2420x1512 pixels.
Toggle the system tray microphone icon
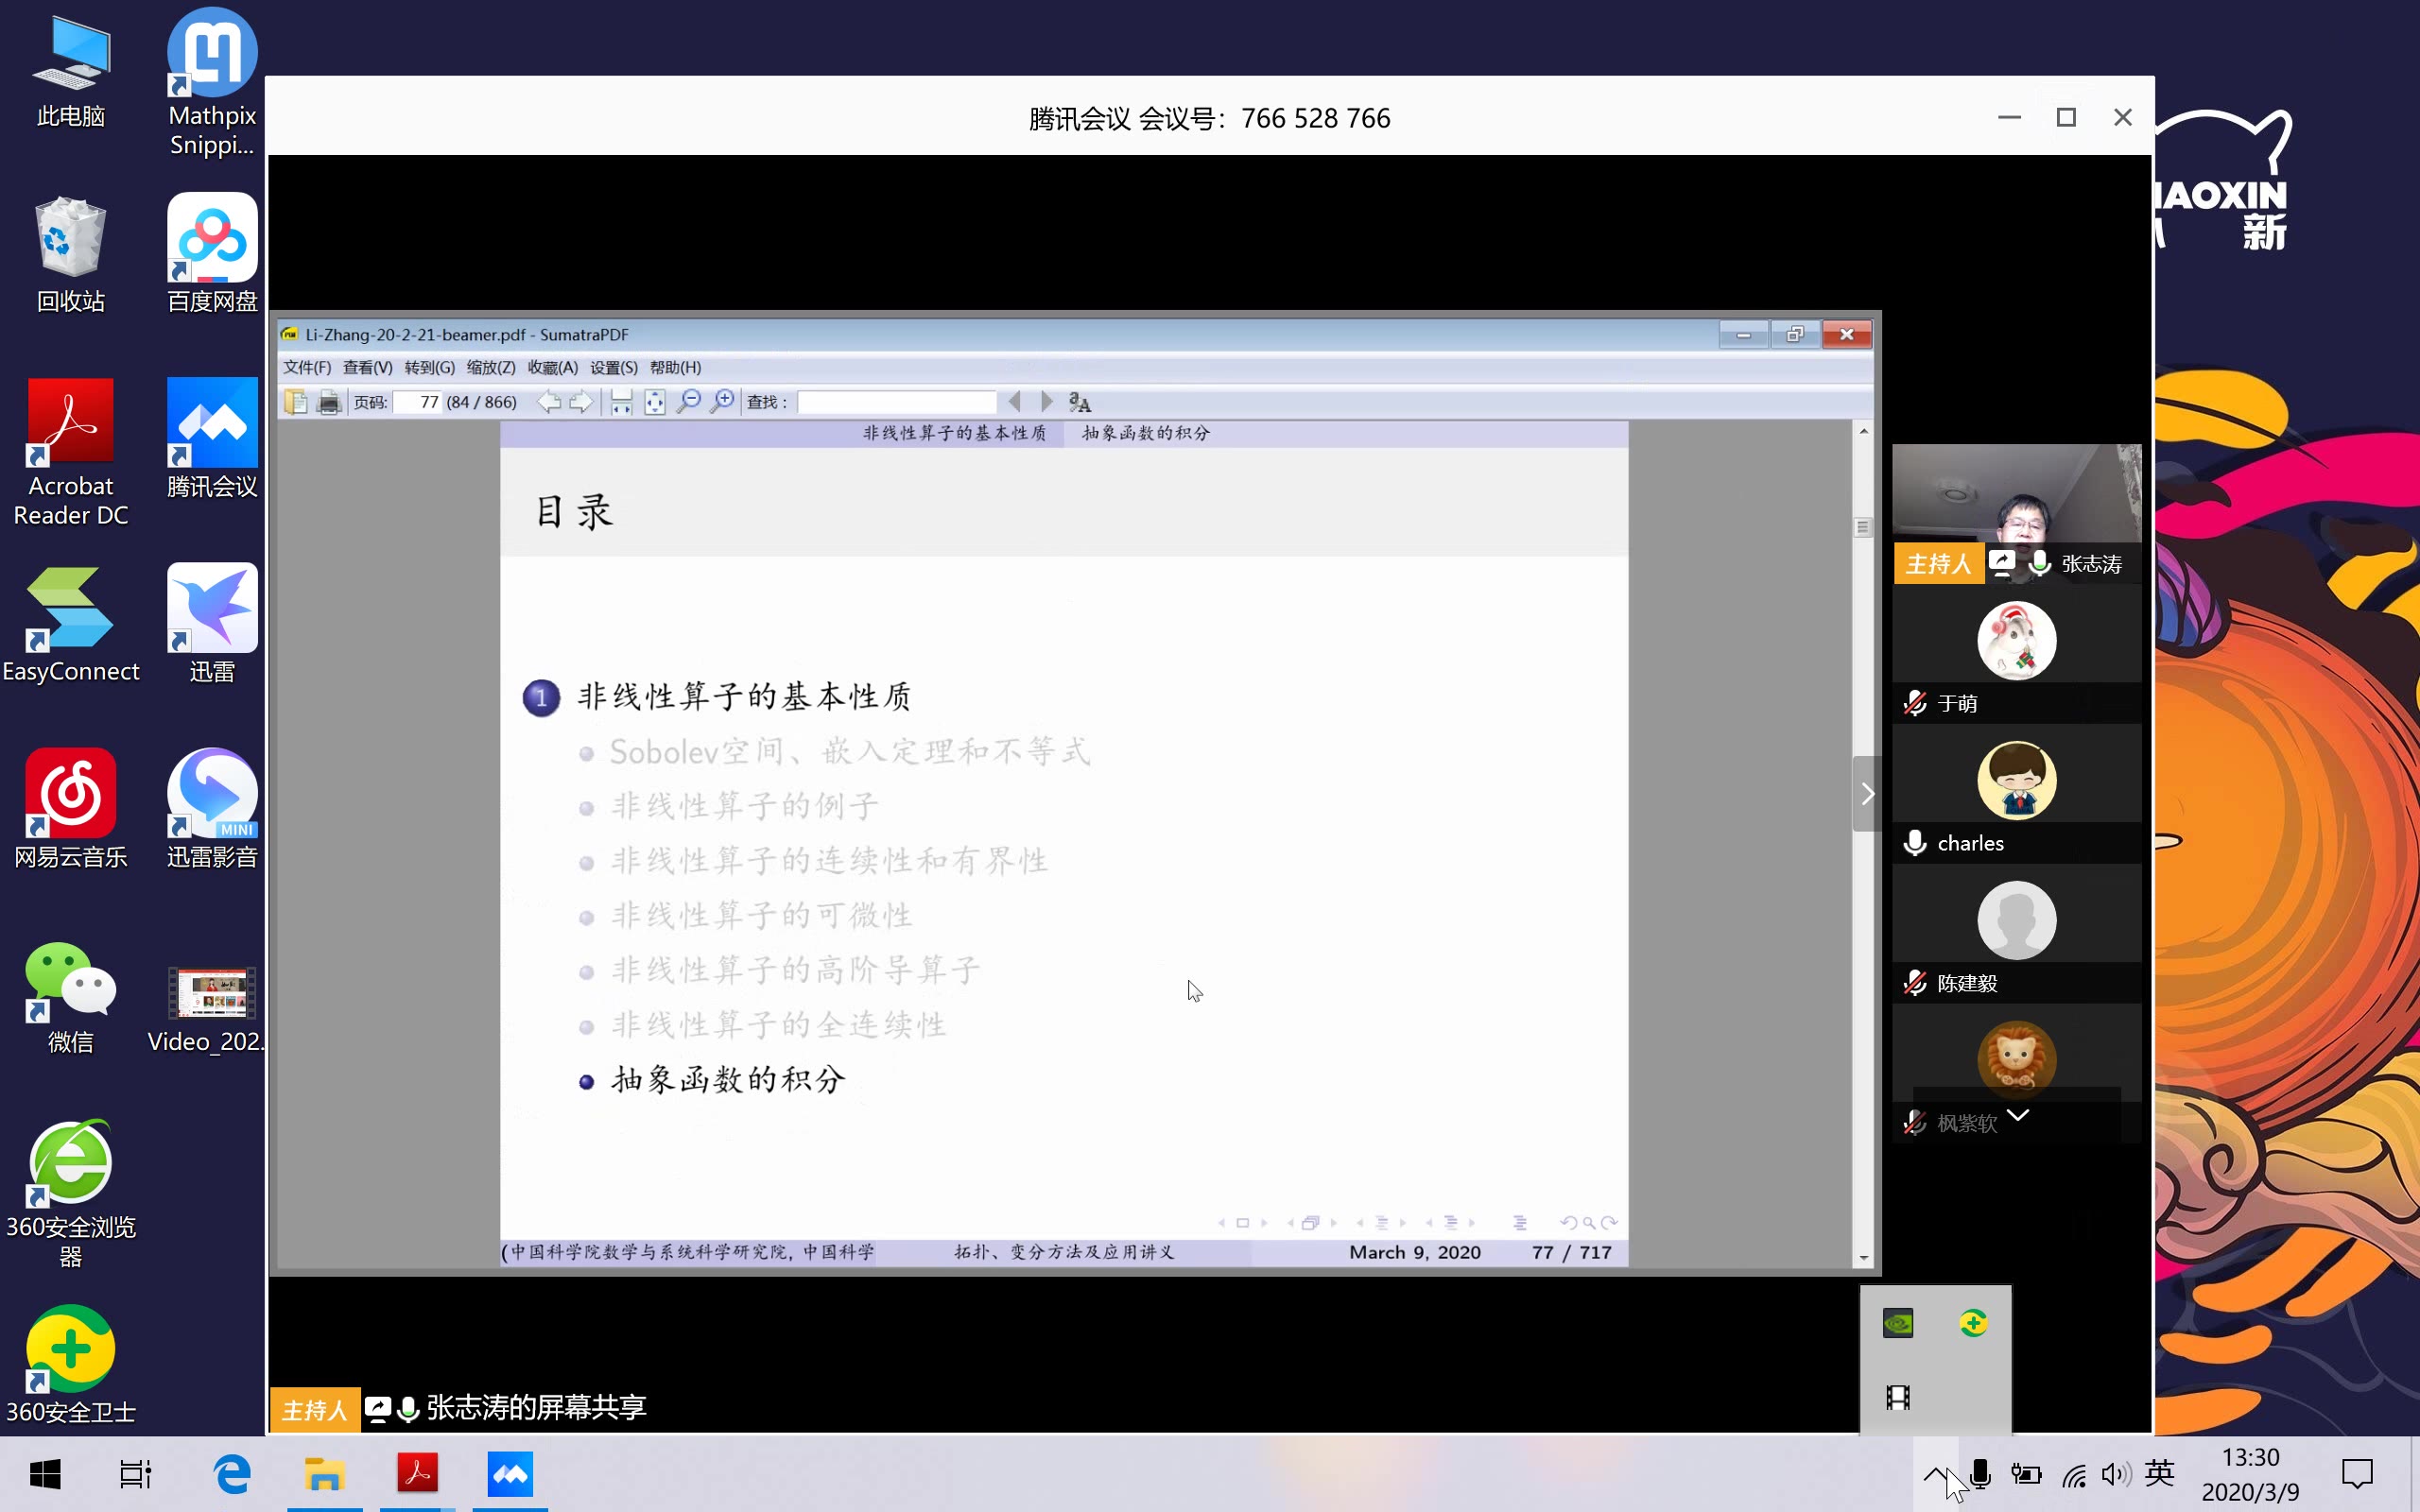point(1980,1474)
